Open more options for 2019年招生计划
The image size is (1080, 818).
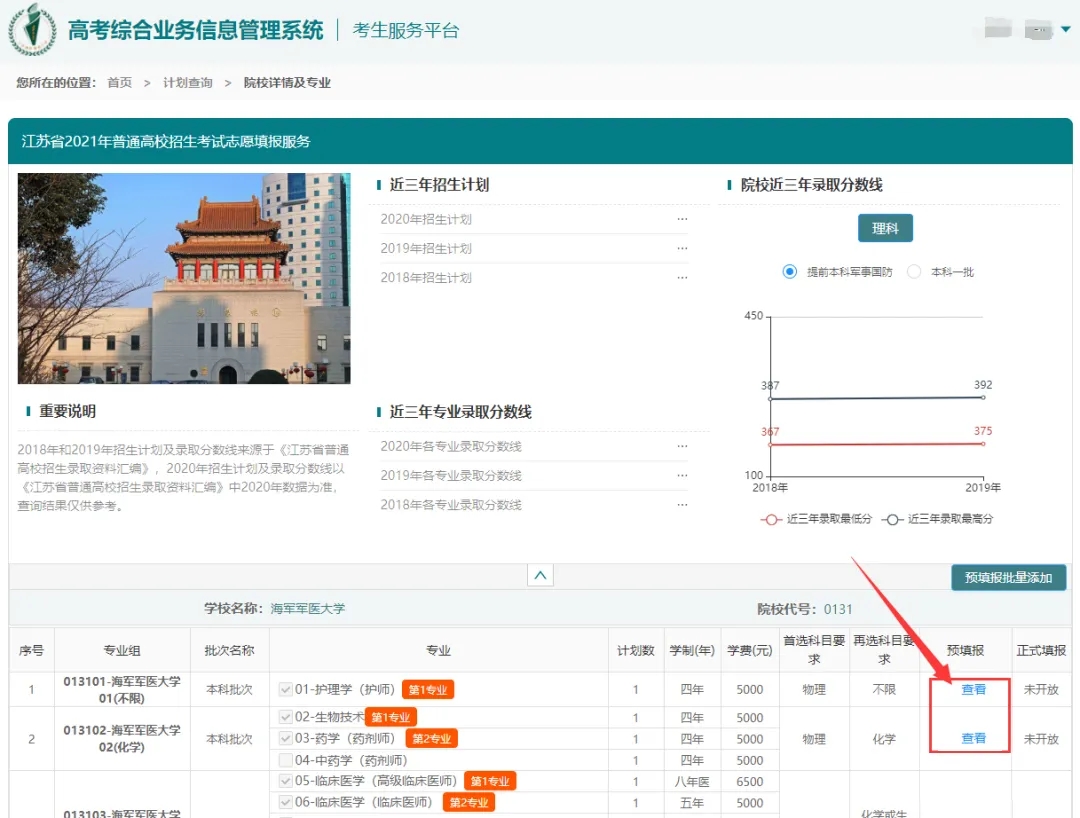pyautogui.click(x=682, y=248)
